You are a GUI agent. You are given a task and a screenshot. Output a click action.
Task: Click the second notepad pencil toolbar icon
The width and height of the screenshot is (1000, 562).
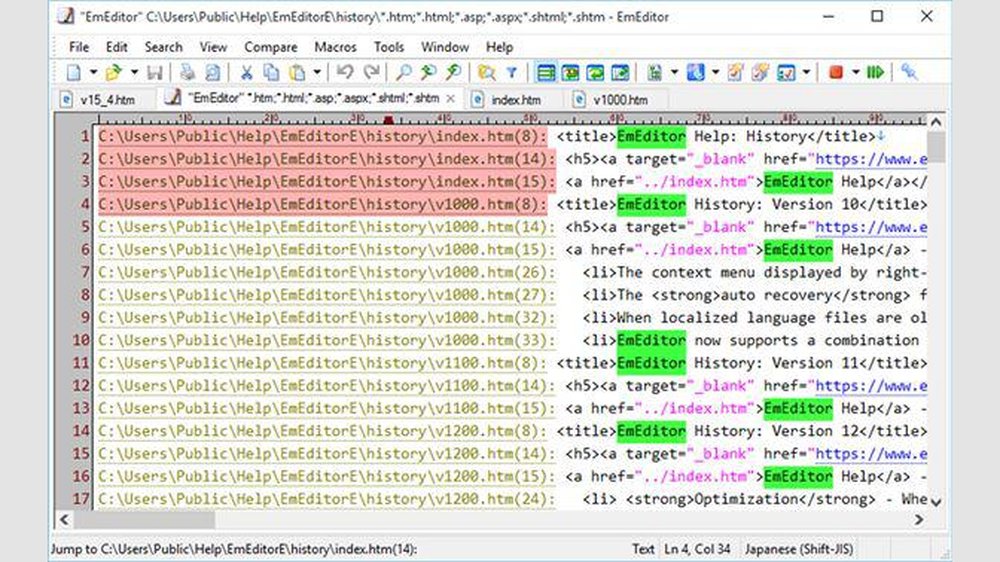click(760, 73)
